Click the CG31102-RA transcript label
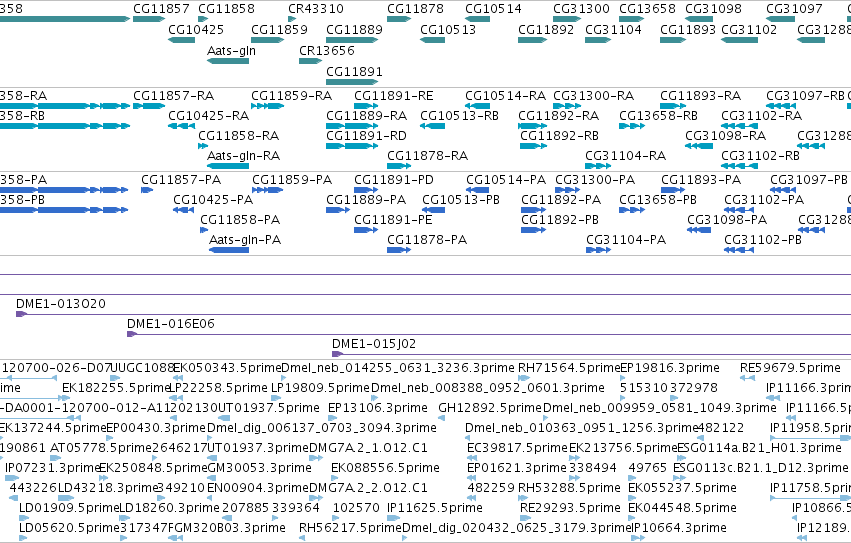Viewport: 851px width, 543px height. point(761,116)
